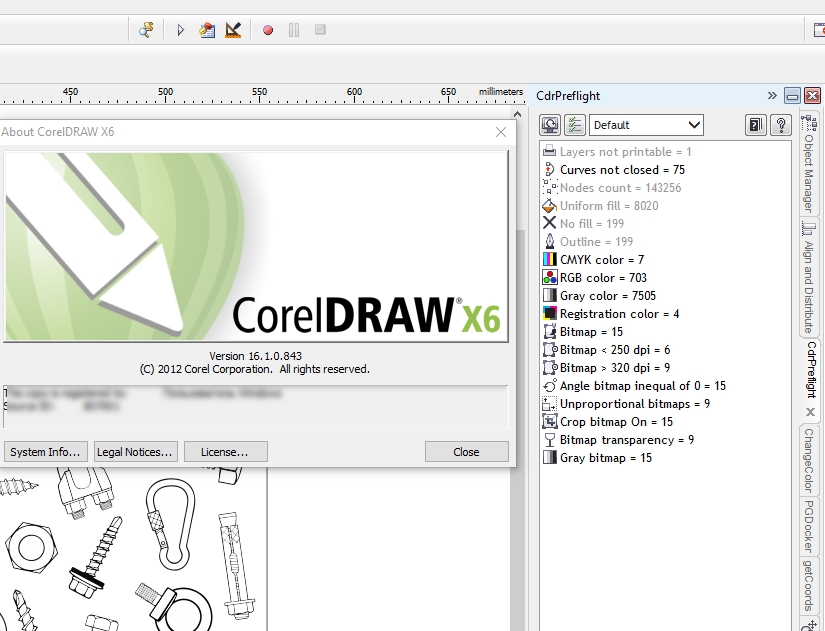The width and height of the screenshot is (825, 631).
Task: Click the pen nib Outline icon
Action: (x=549, y=241)
